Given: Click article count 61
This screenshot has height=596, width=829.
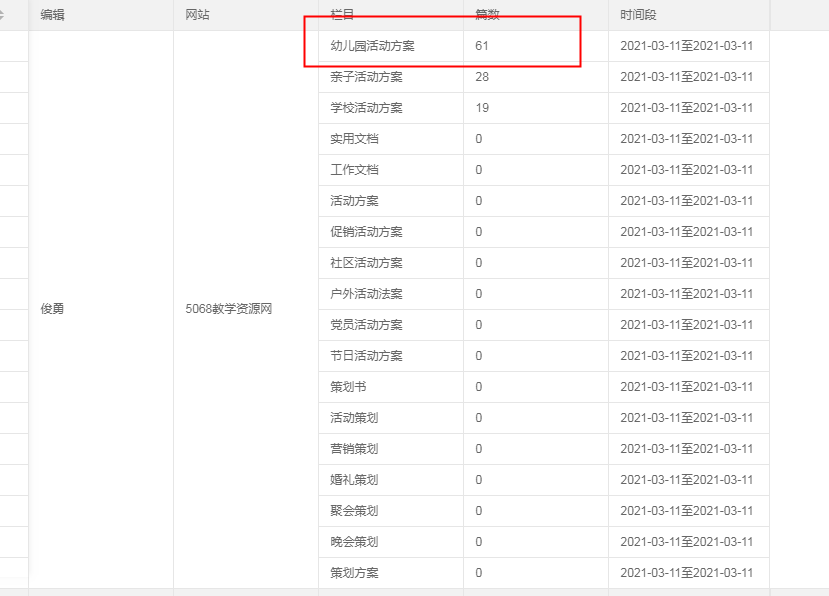Looking at the screenshot, I should 482,46.
